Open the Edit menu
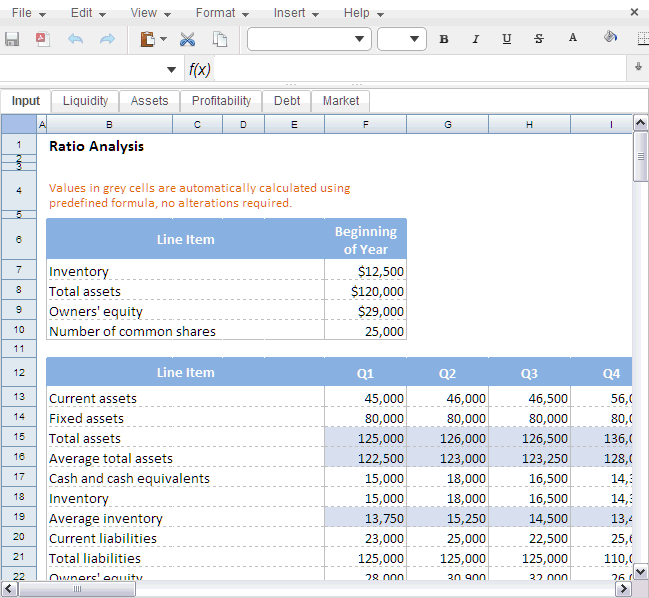Viewport: 649px width, 598px height. (88, 13)
